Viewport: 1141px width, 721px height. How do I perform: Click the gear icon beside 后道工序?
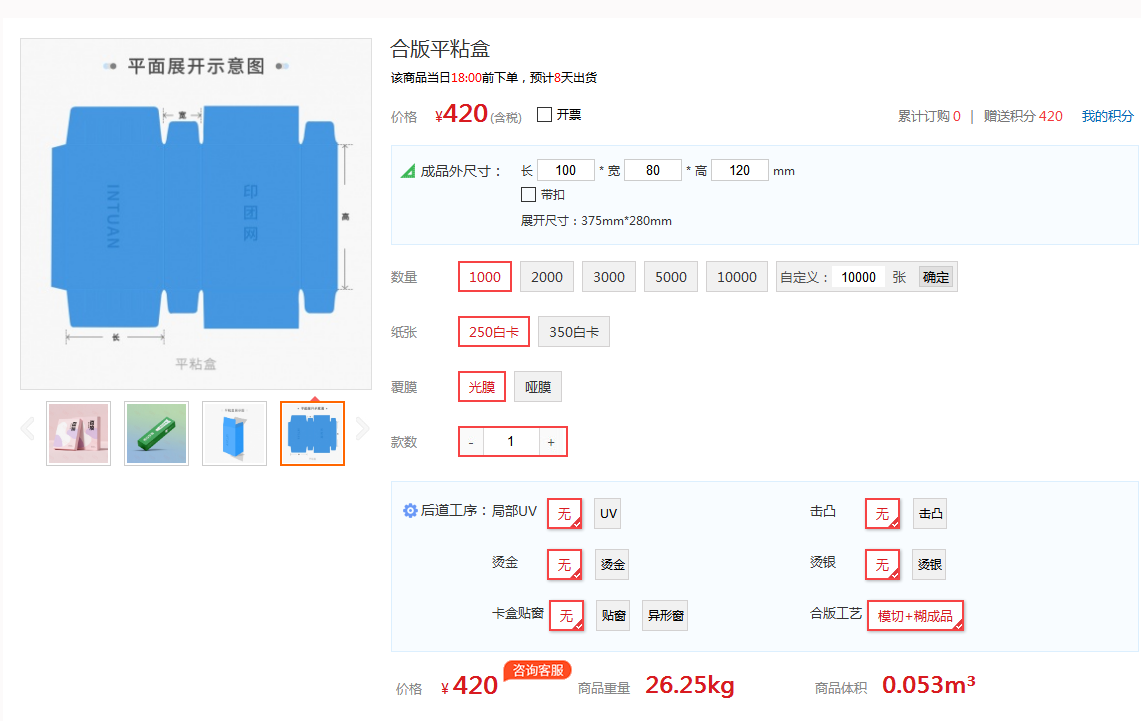coord(410,511)
